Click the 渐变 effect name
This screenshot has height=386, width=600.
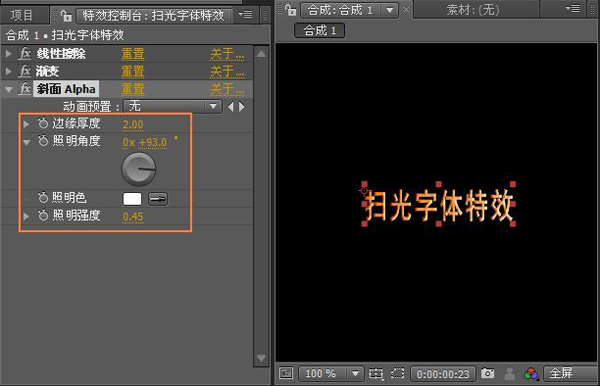47,72
